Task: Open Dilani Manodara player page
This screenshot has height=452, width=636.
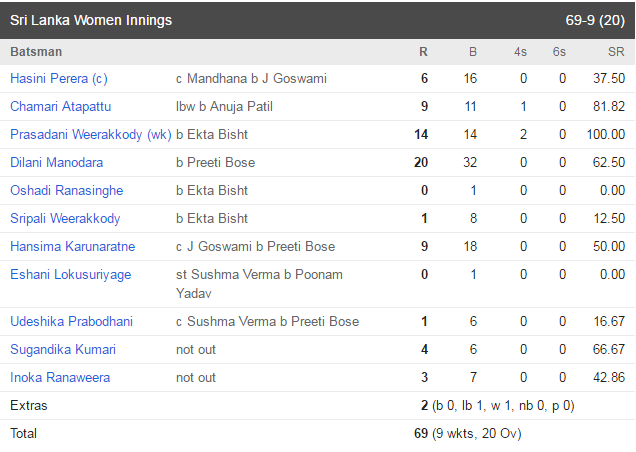Action: click(x=56, y=163)
